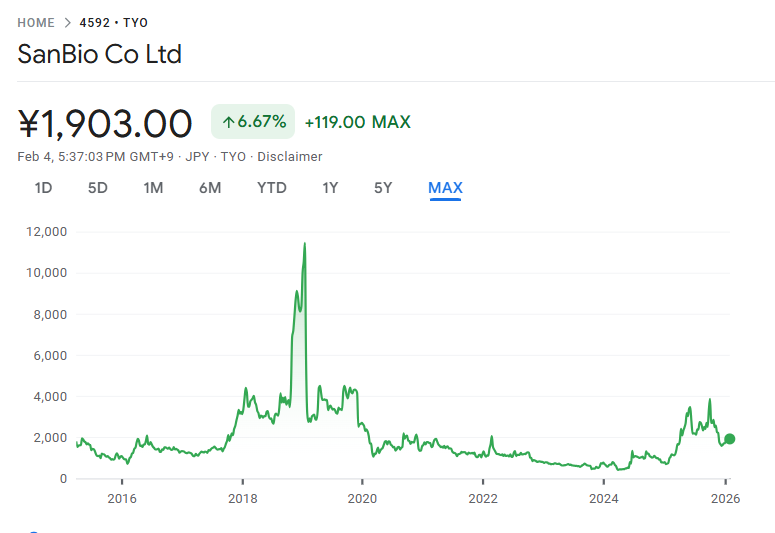Click the 2020 label on the x-axis
775x533 pixels.
pyautogui.click(x=362, y=499)
